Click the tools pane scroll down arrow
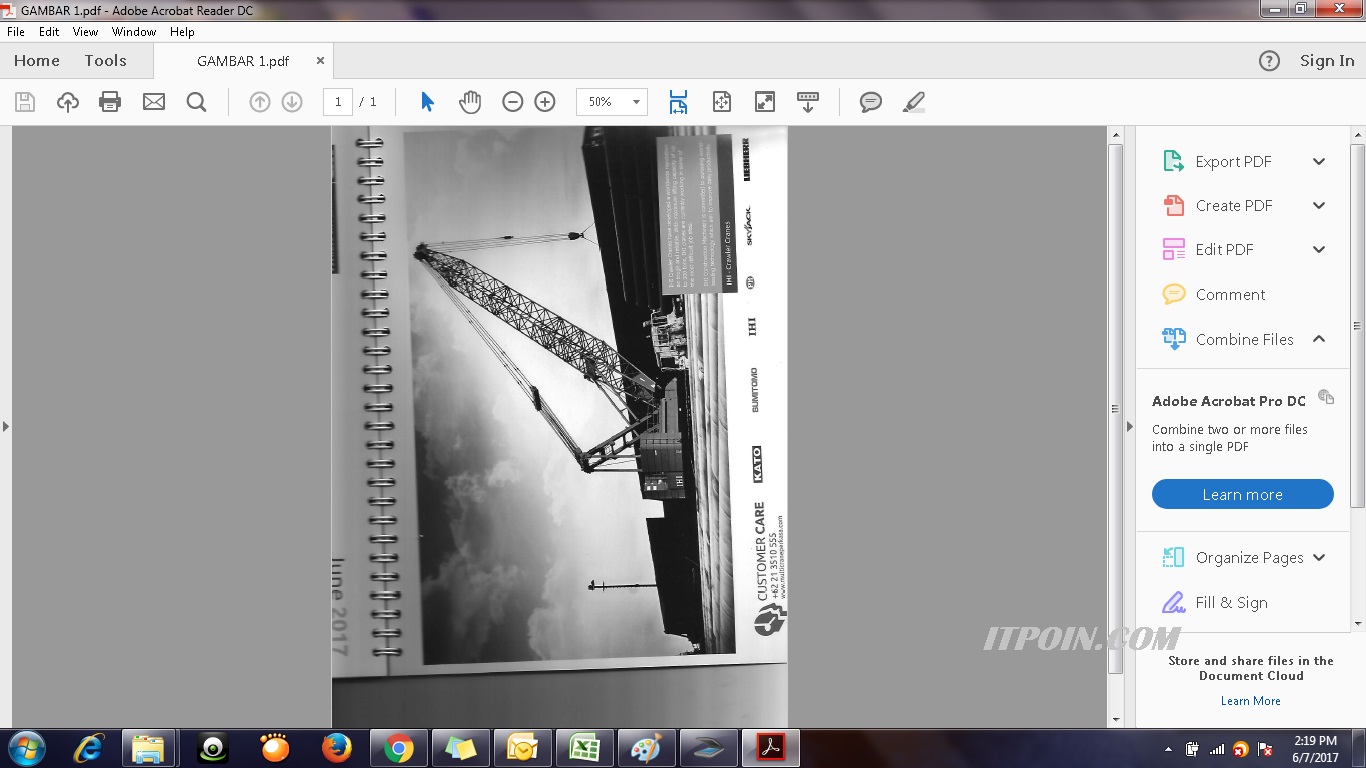The width and height of the screenshot is (1366, 768). point(1357,623)
